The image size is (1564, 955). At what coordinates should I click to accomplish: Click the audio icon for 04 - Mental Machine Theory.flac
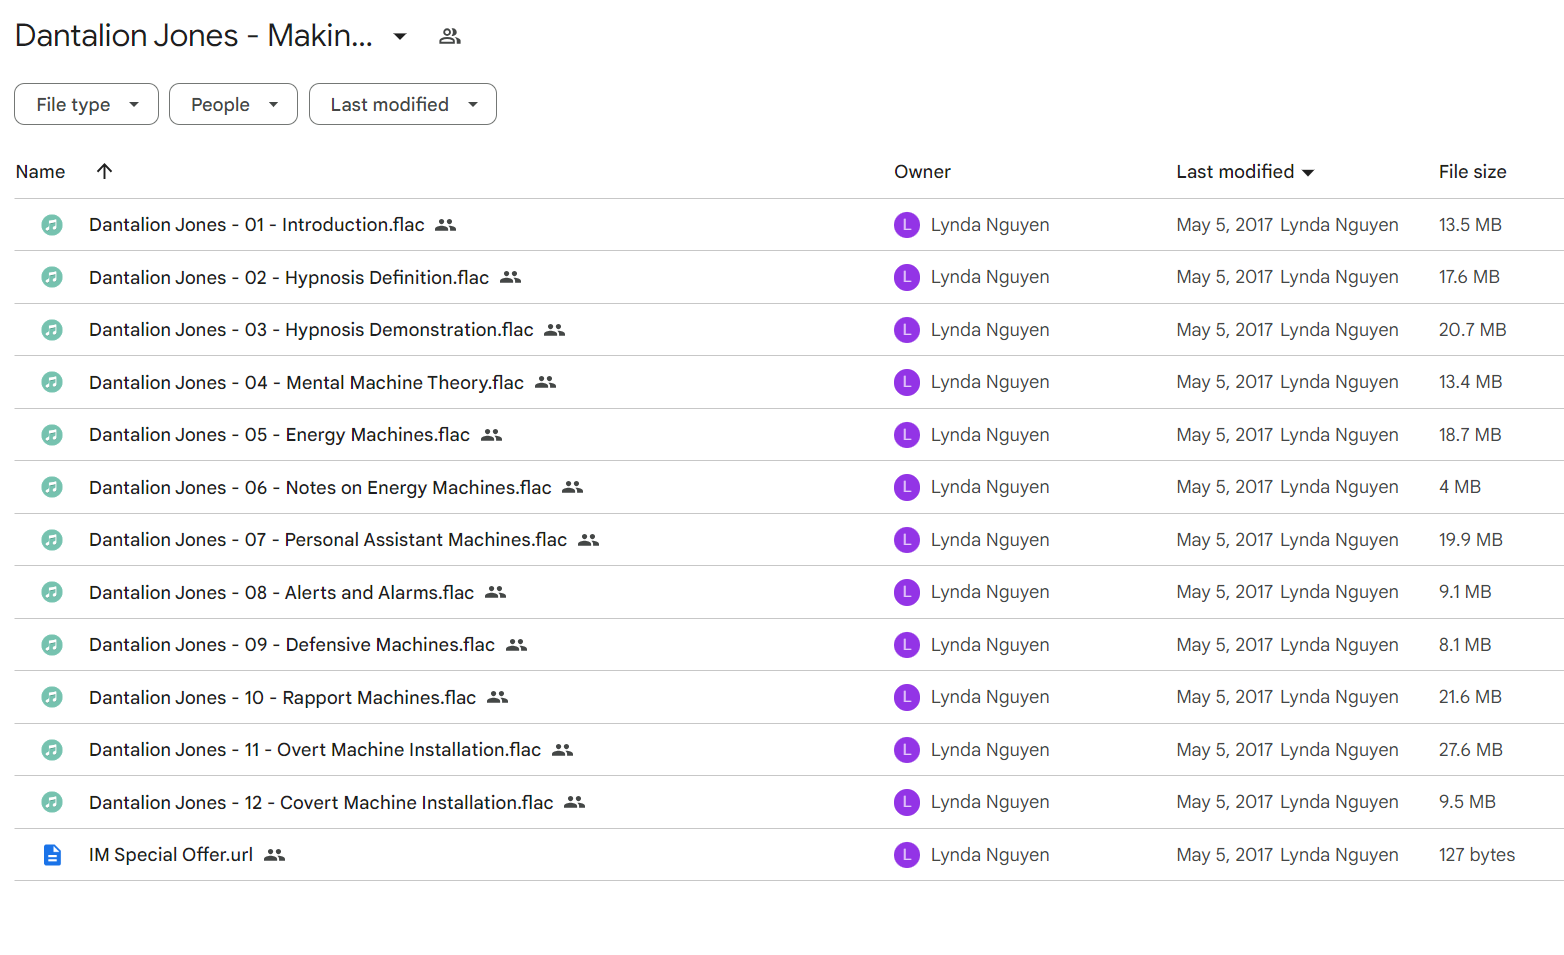(52, 382)
